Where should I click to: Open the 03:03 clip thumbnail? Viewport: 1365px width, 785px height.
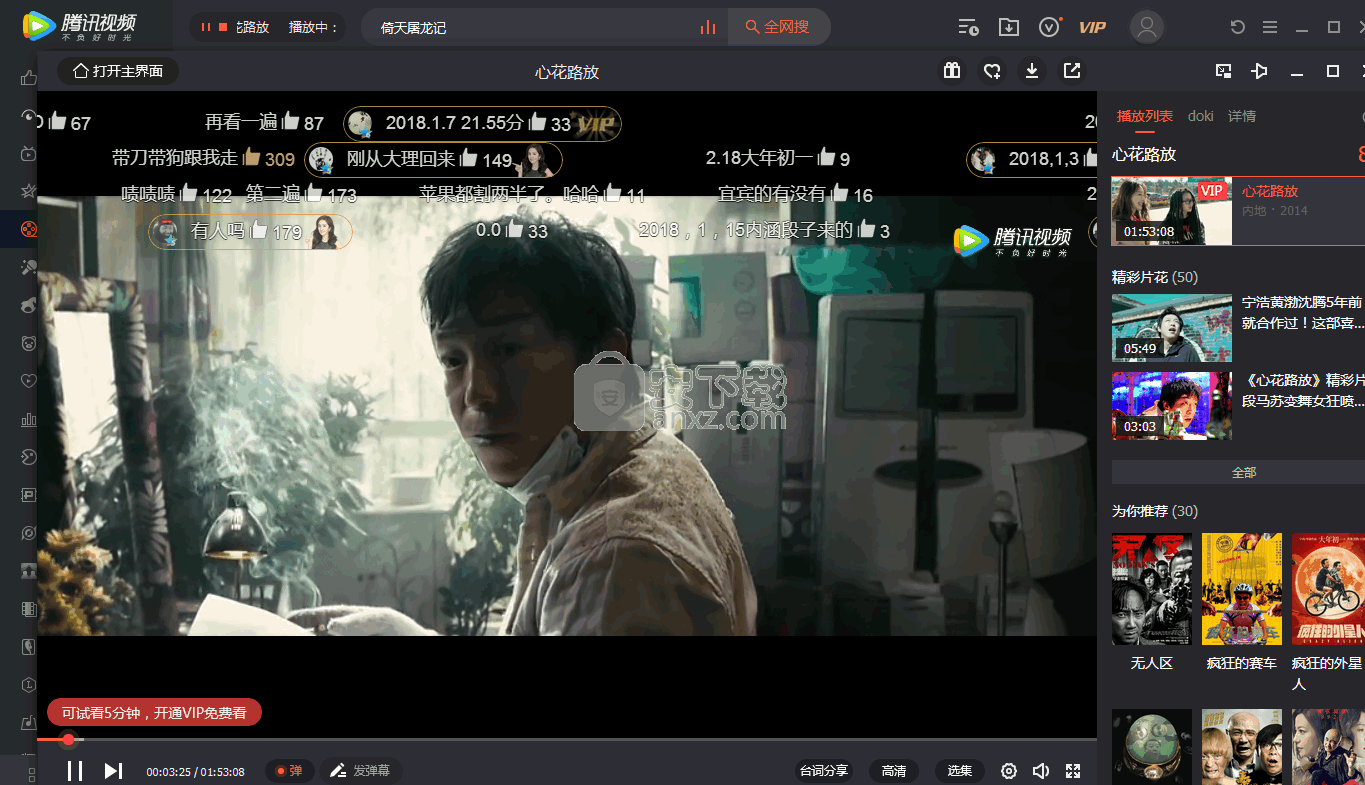pos(1172,406)
